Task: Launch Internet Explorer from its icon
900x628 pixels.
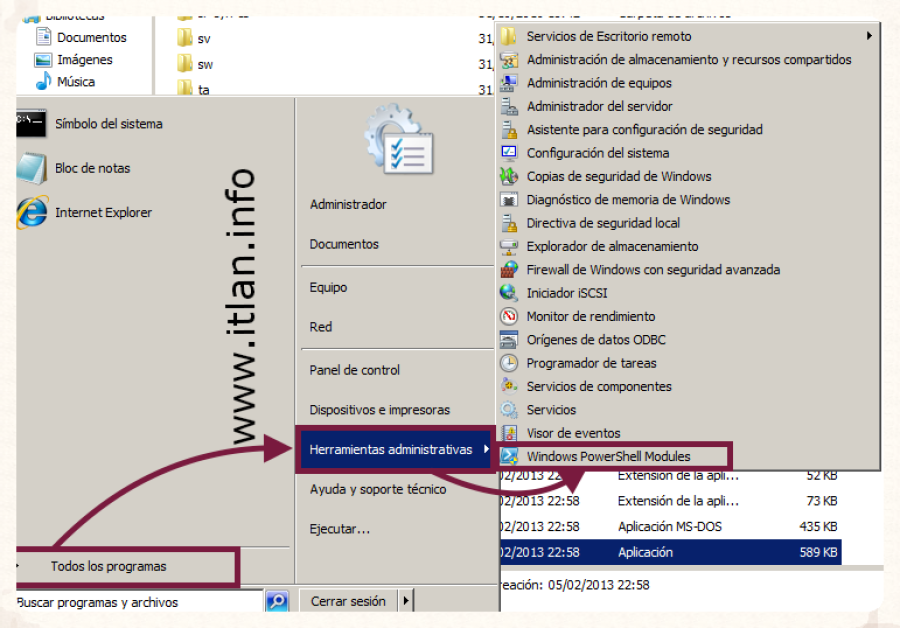Action: point(30,212)
